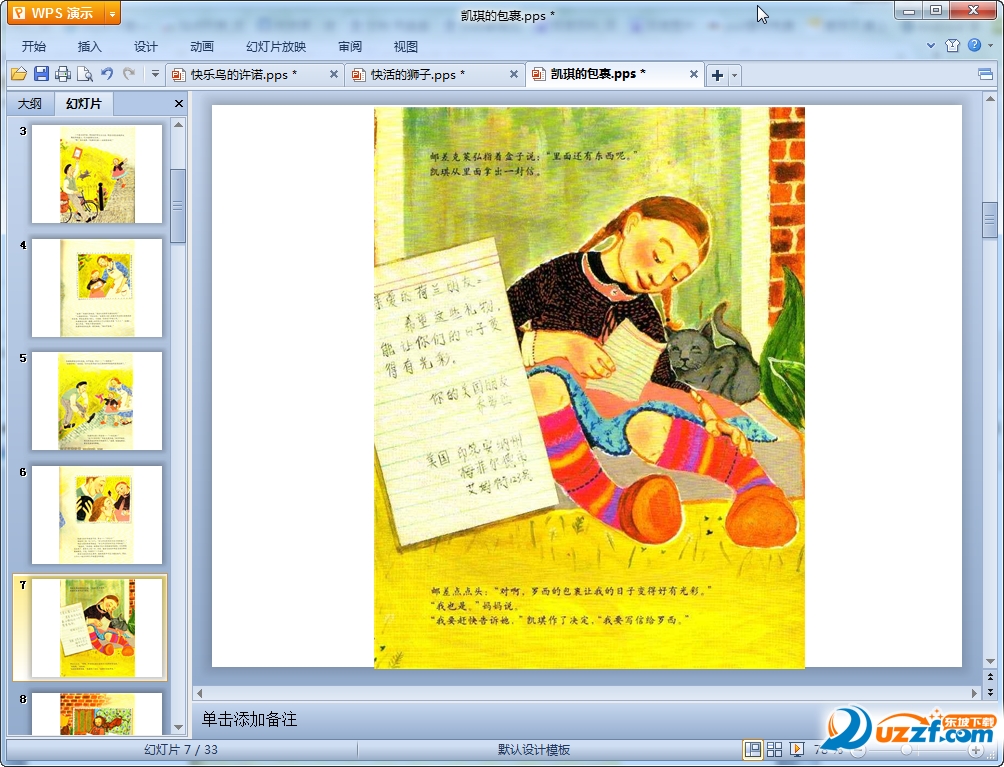This screenshot has height=767, width=1004.
Task: Click the editor vertical scroll up arrow
Action: coord(990,99)
